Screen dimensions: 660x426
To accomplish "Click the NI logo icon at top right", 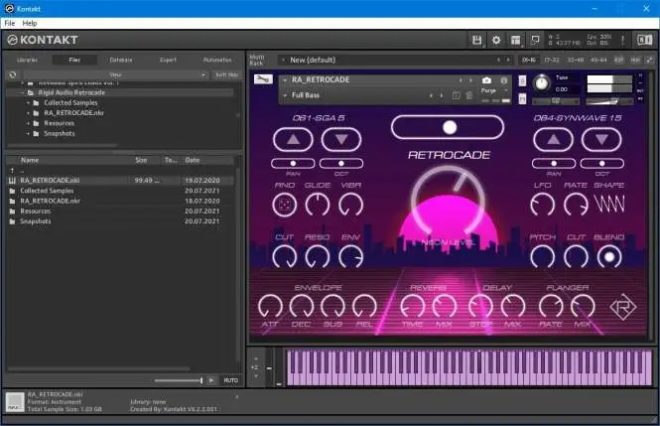I will [644, 40].
